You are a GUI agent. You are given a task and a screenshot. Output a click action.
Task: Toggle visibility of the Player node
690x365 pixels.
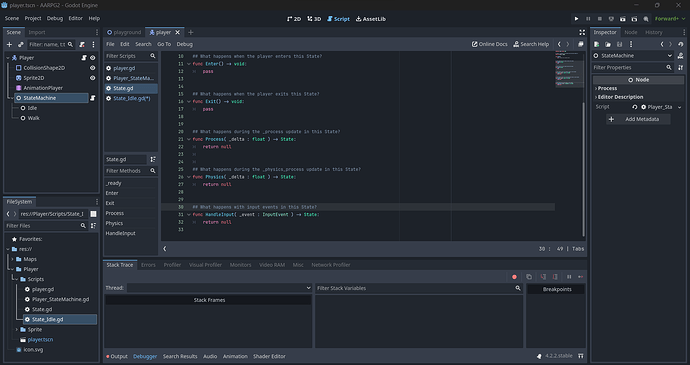(x=93, y=58)
